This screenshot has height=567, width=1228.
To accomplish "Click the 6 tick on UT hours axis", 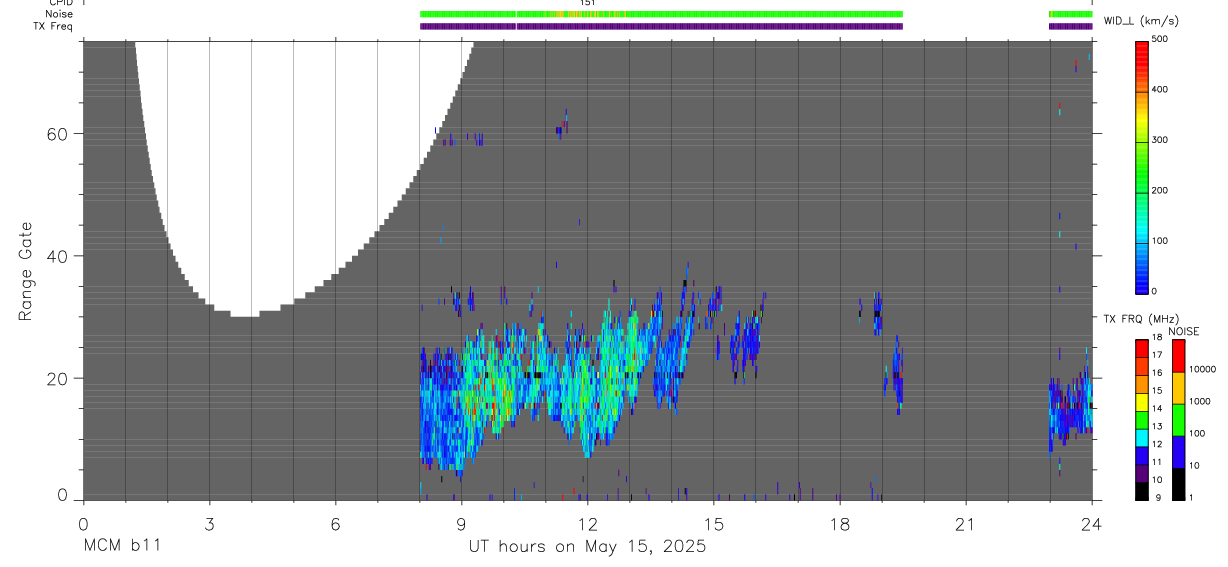I will coord(335,523).
